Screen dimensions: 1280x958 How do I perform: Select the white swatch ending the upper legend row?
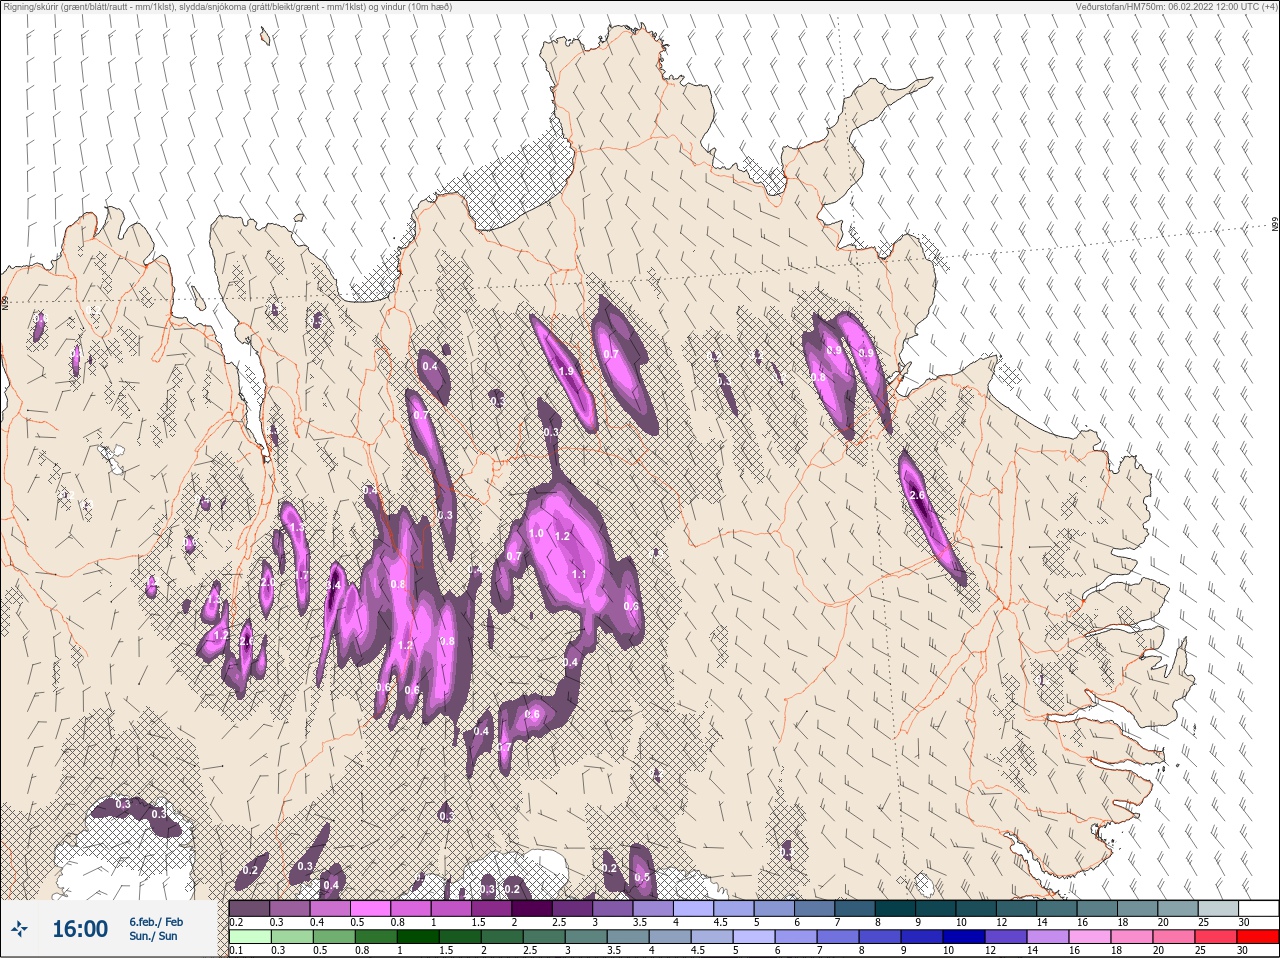point(1258,909)
